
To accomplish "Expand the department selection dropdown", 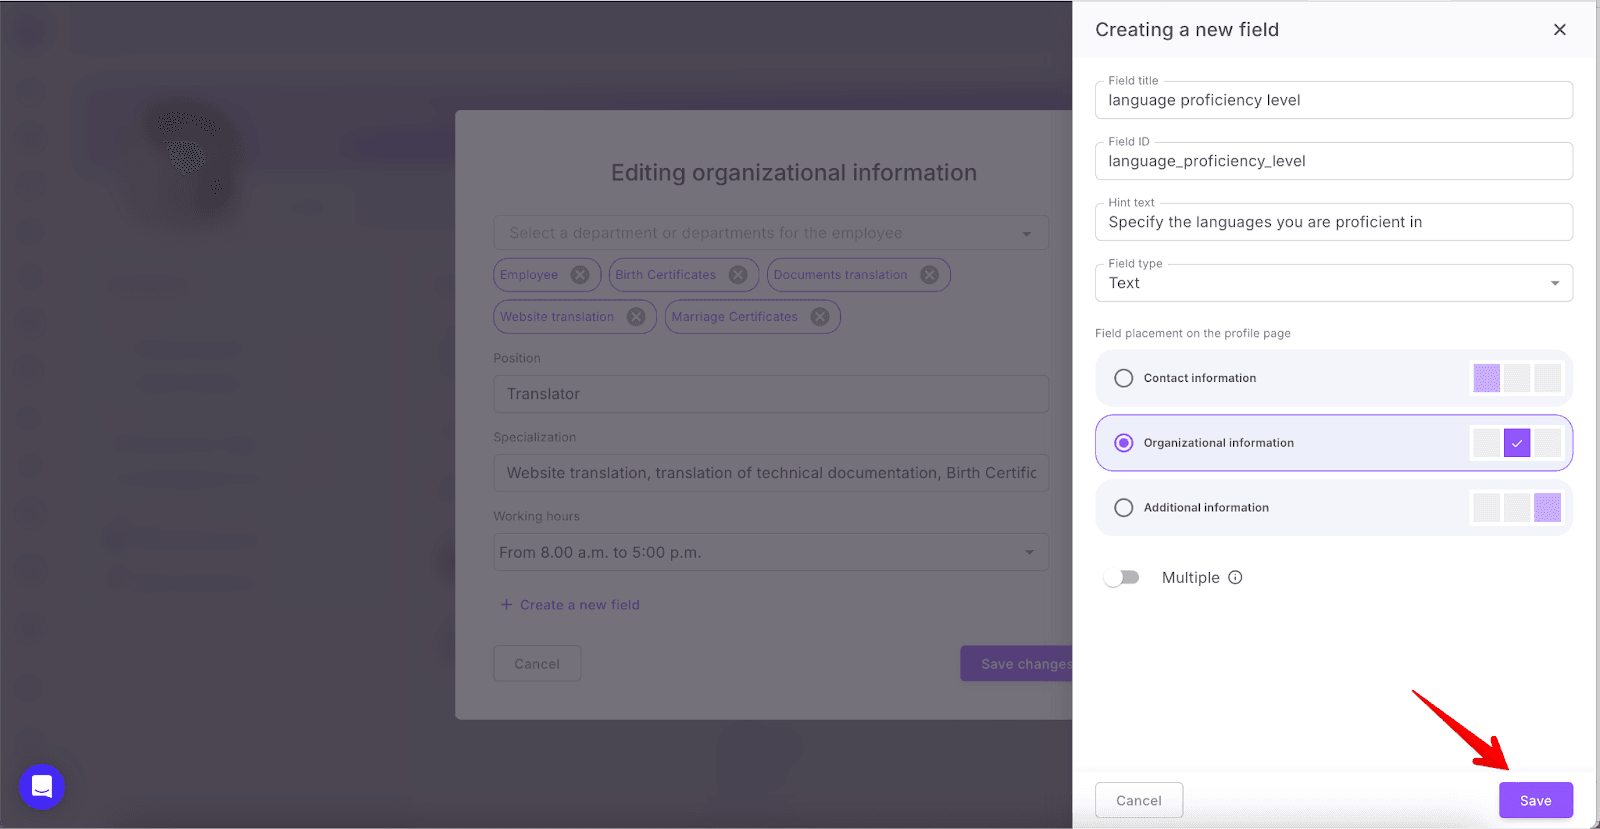I will click(1026, 233).
